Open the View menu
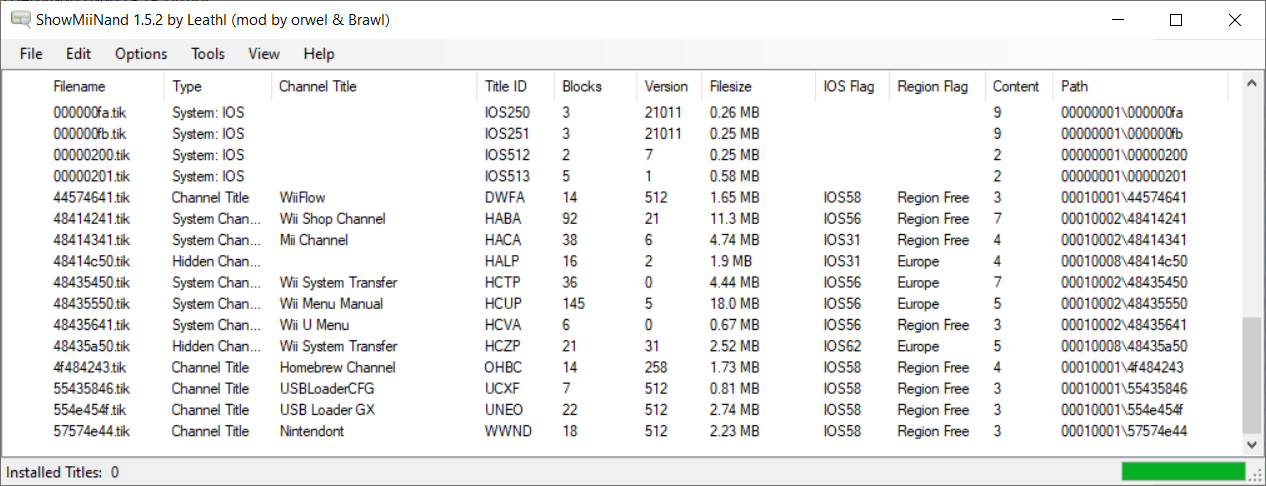The width and height of the screenshot is (1266, 486). pyautogui.click(x=264, y=54)
